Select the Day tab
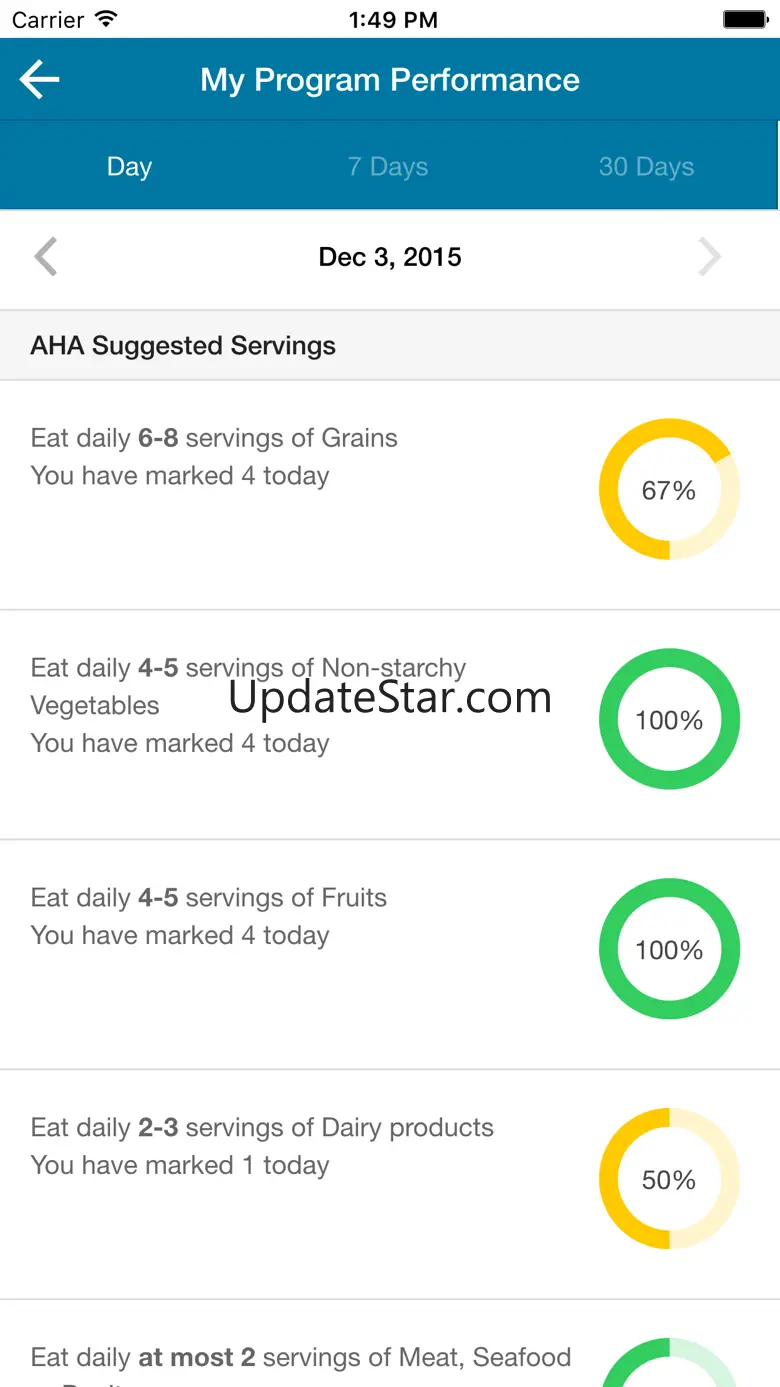Viewport: 780px width, 1387px height. pyautogui.click(x=130, y=166)
